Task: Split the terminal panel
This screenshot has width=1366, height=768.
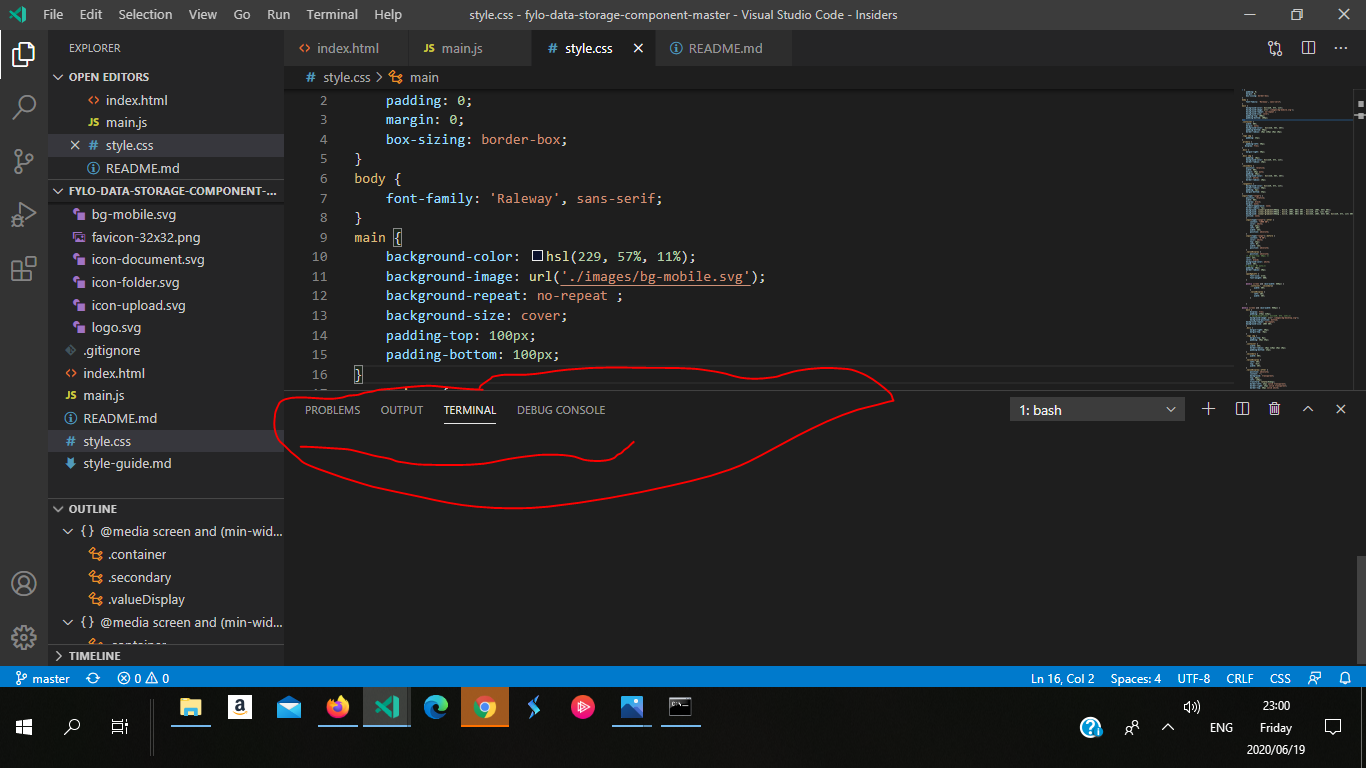Action: tap(1241, 409)
